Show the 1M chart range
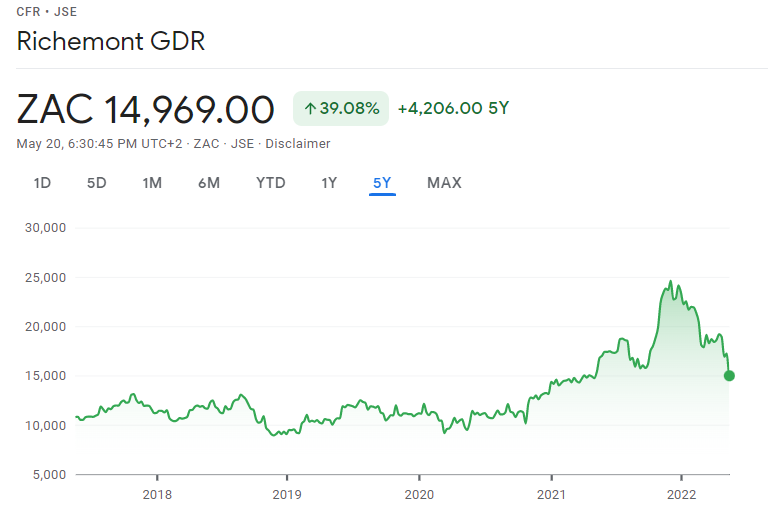 (152, 183)
